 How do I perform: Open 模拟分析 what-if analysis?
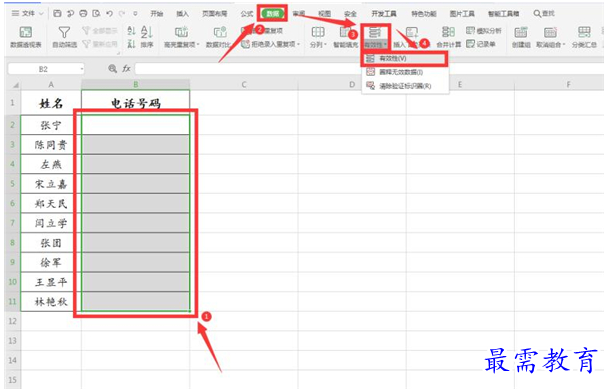coord(483,31)
